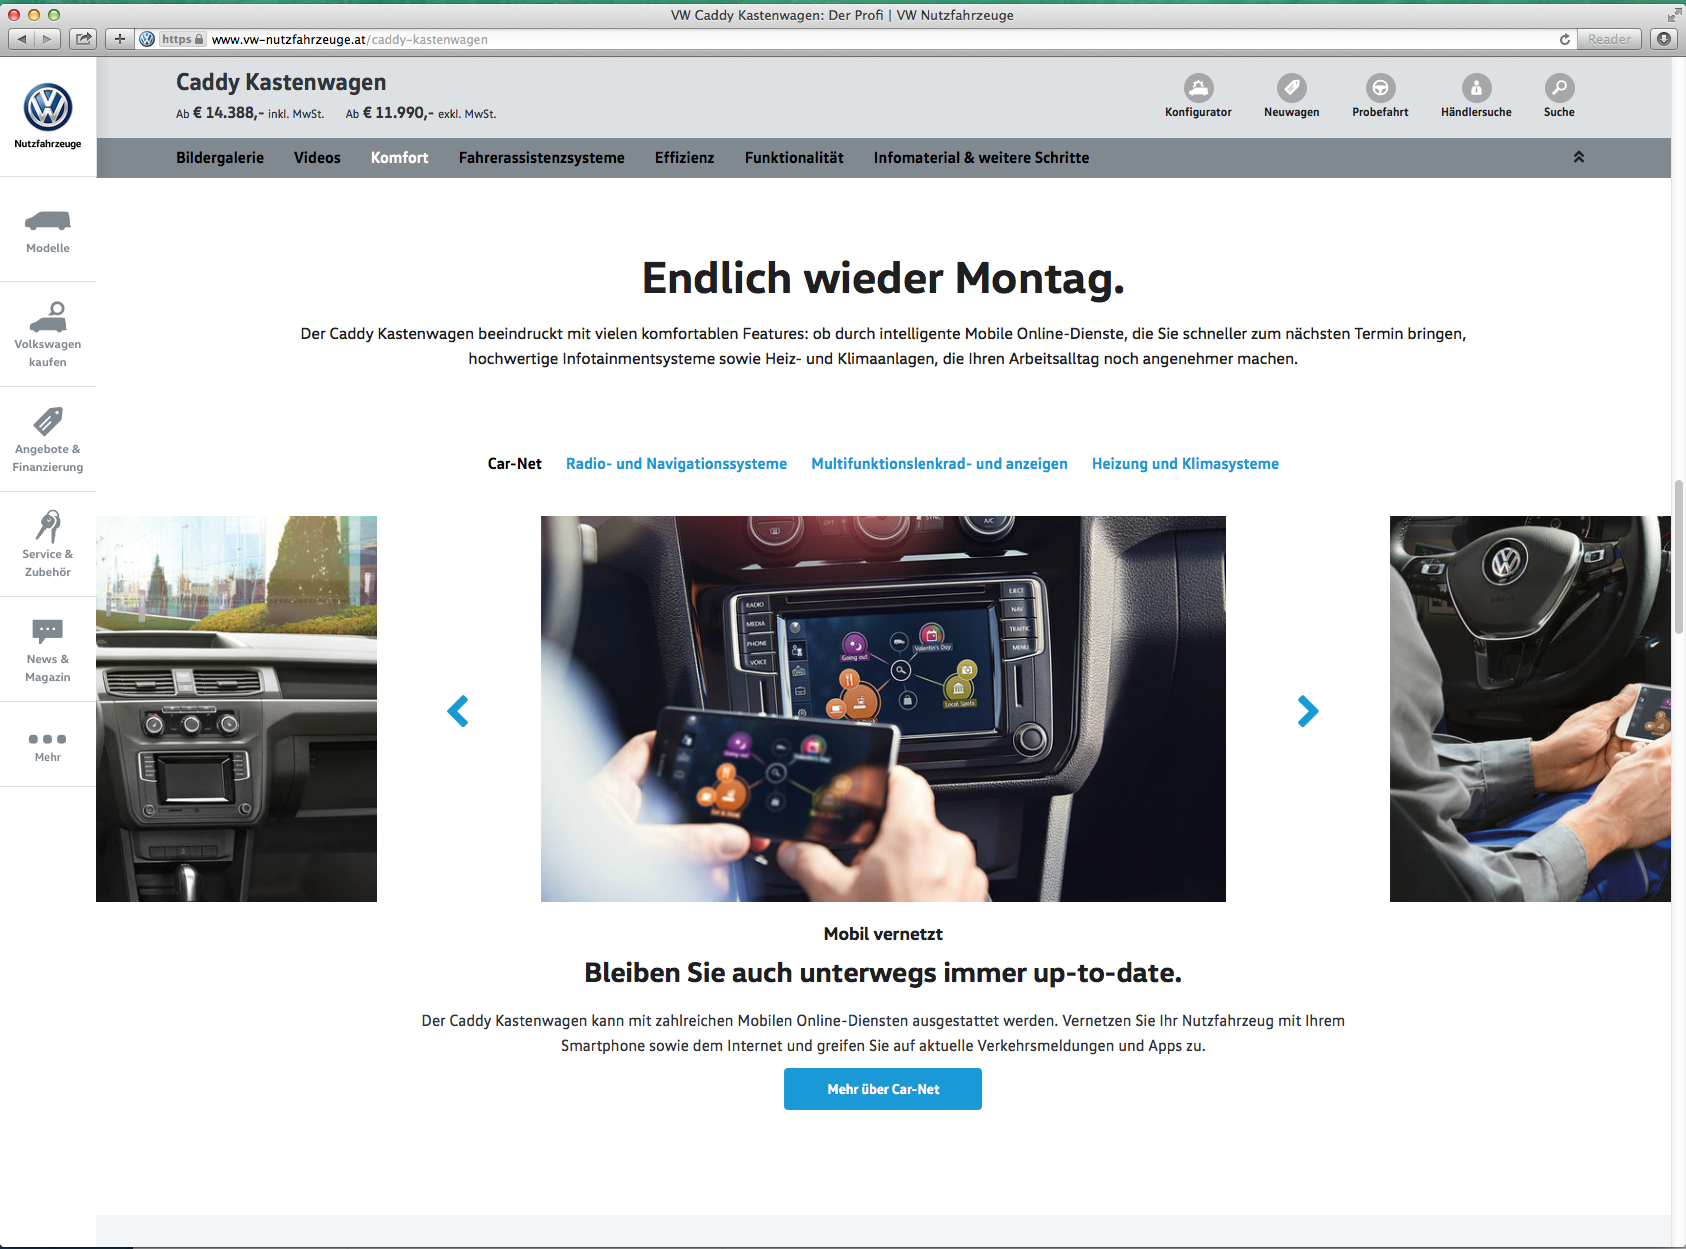This screenshot has width=1686, height=1249.
Task: Click the dashboard interior thumbnail image
Action: coord(236,709)
